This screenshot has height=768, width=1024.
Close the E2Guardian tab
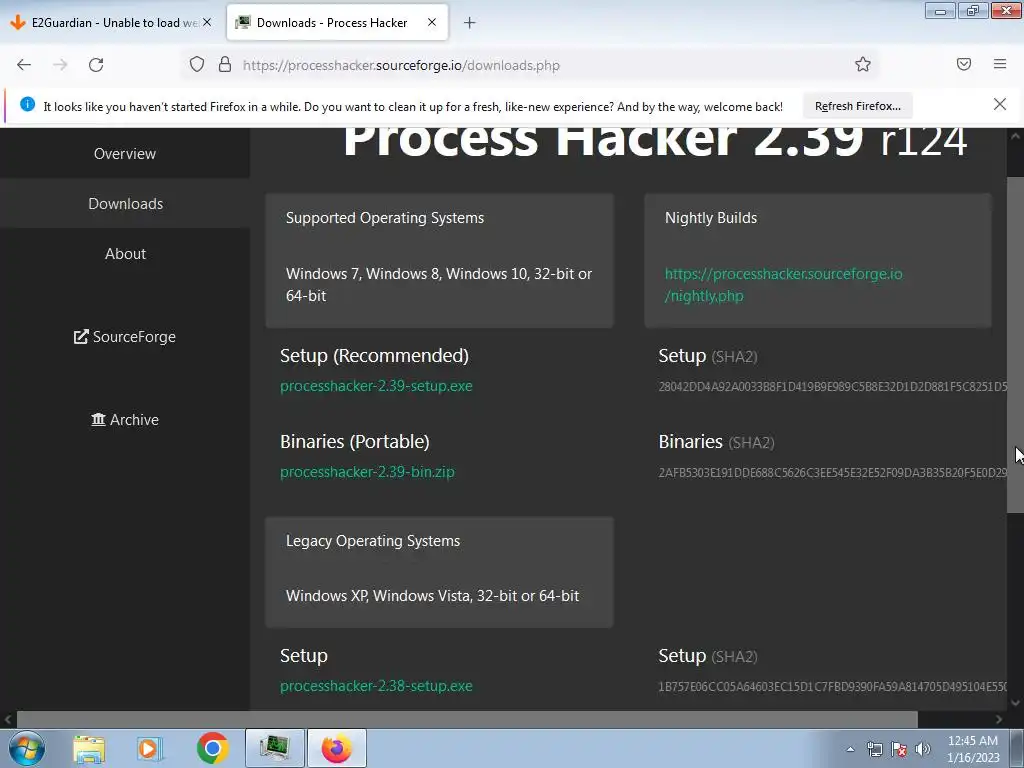pyautogui.click(x=207, y=22)
